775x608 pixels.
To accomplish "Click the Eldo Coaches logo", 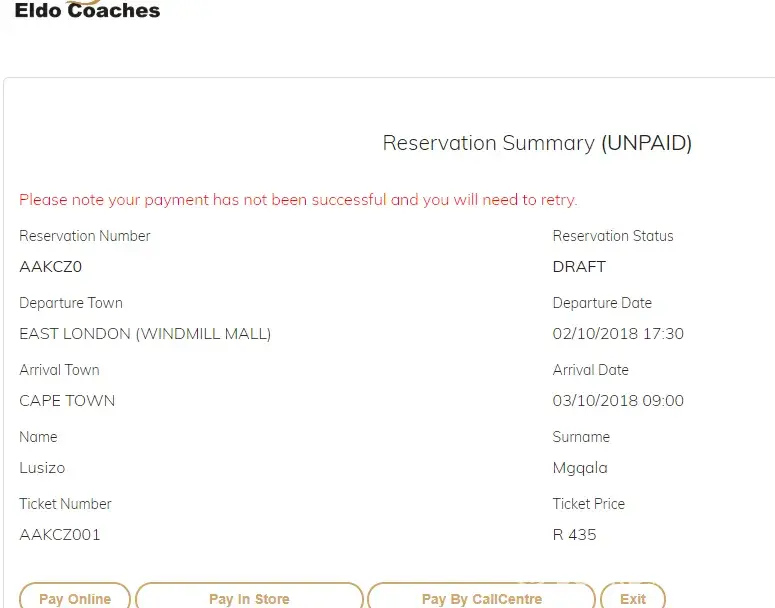I will point(87,11).
